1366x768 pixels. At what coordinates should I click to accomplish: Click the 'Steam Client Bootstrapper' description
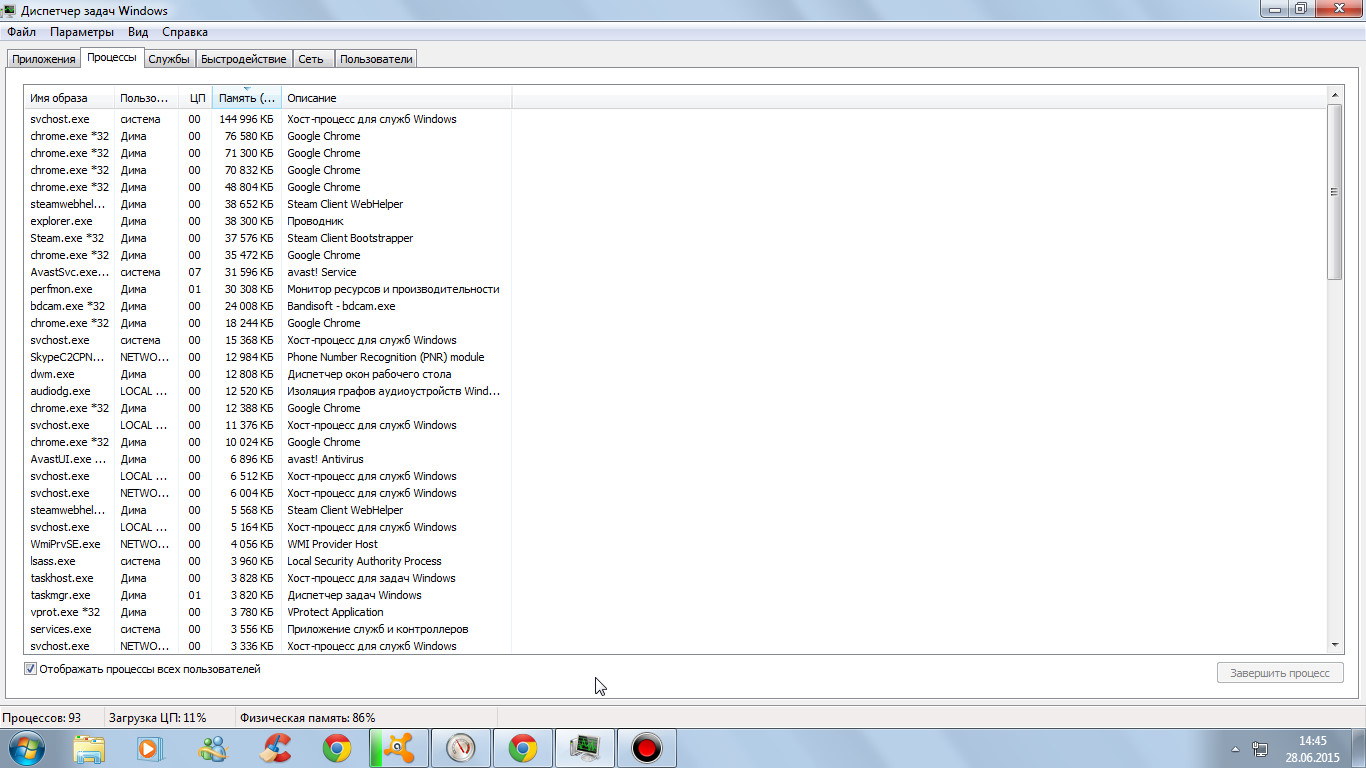pos(350,238)
